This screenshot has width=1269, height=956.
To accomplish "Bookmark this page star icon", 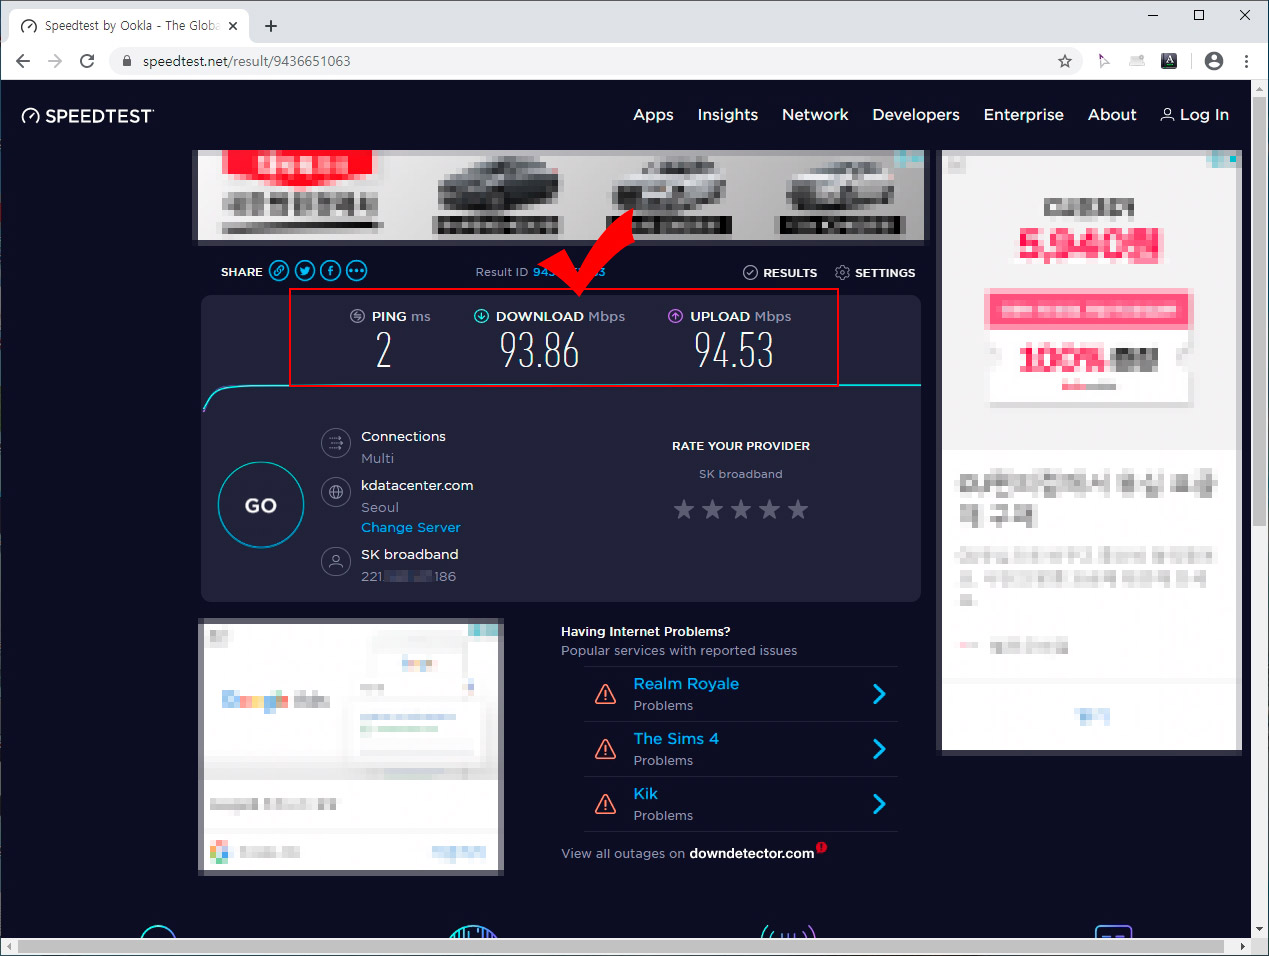I will 1065,61.
